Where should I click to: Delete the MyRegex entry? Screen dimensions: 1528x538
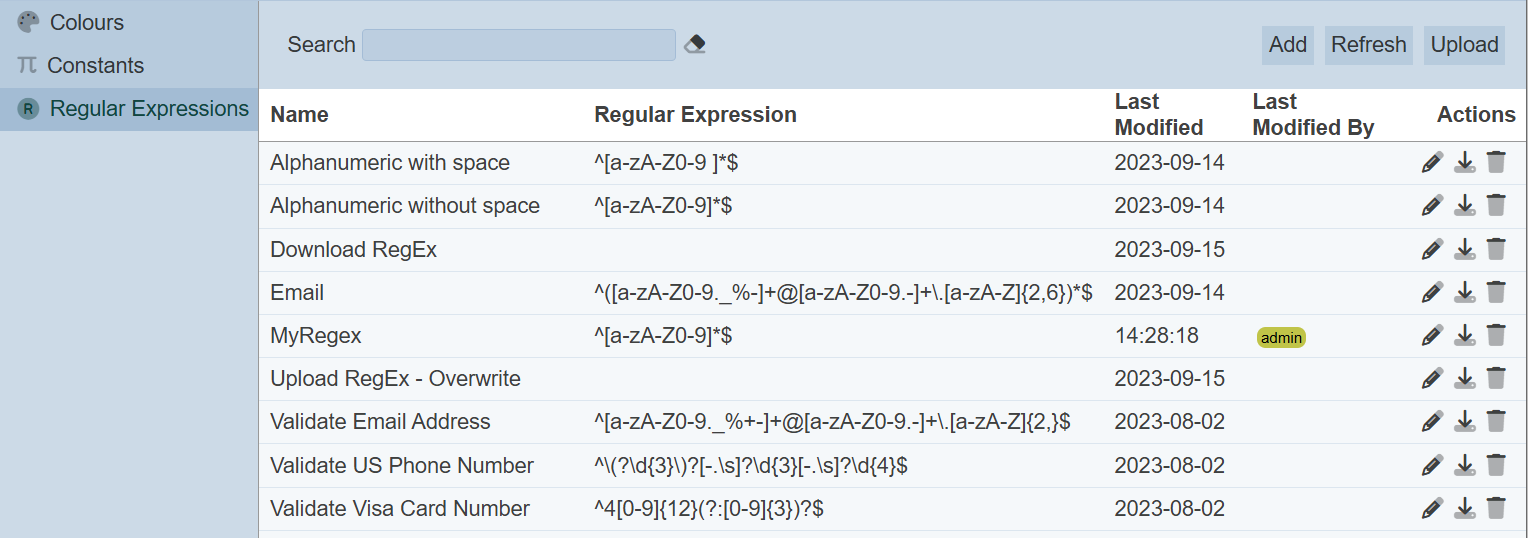point(1496,335)
